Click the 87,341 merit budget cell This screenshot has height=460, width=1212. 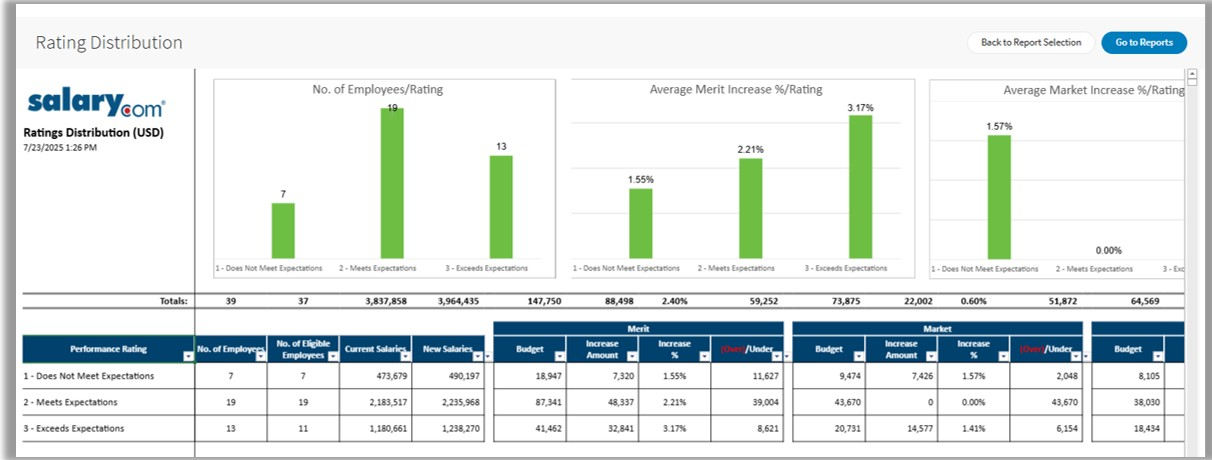(530, 402)
